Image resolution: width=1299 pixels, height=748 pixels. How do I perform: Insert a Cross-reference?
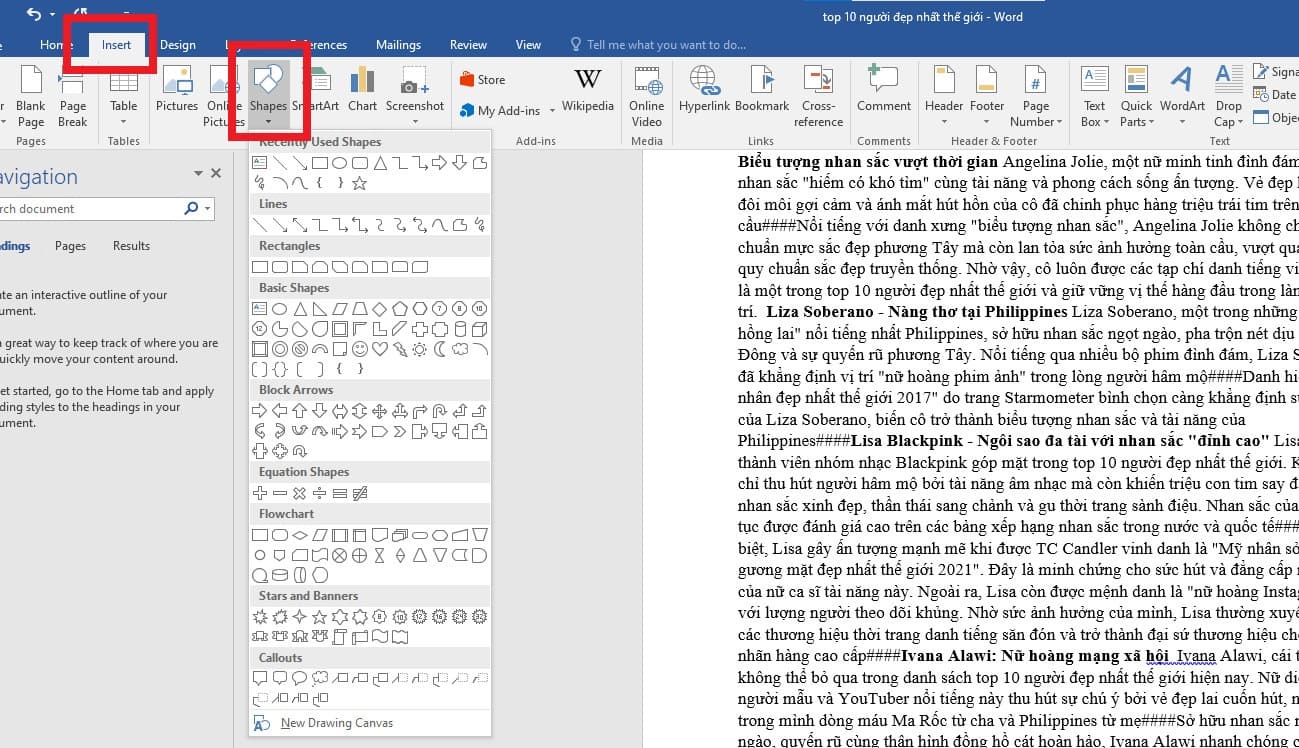tap(819, 97)
